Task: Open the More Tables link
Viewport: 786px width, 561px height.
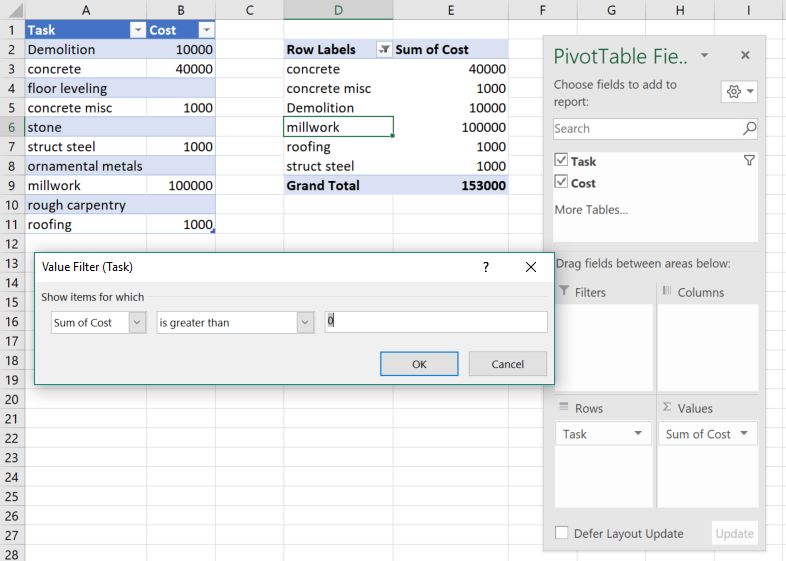Action: (591, 210)
